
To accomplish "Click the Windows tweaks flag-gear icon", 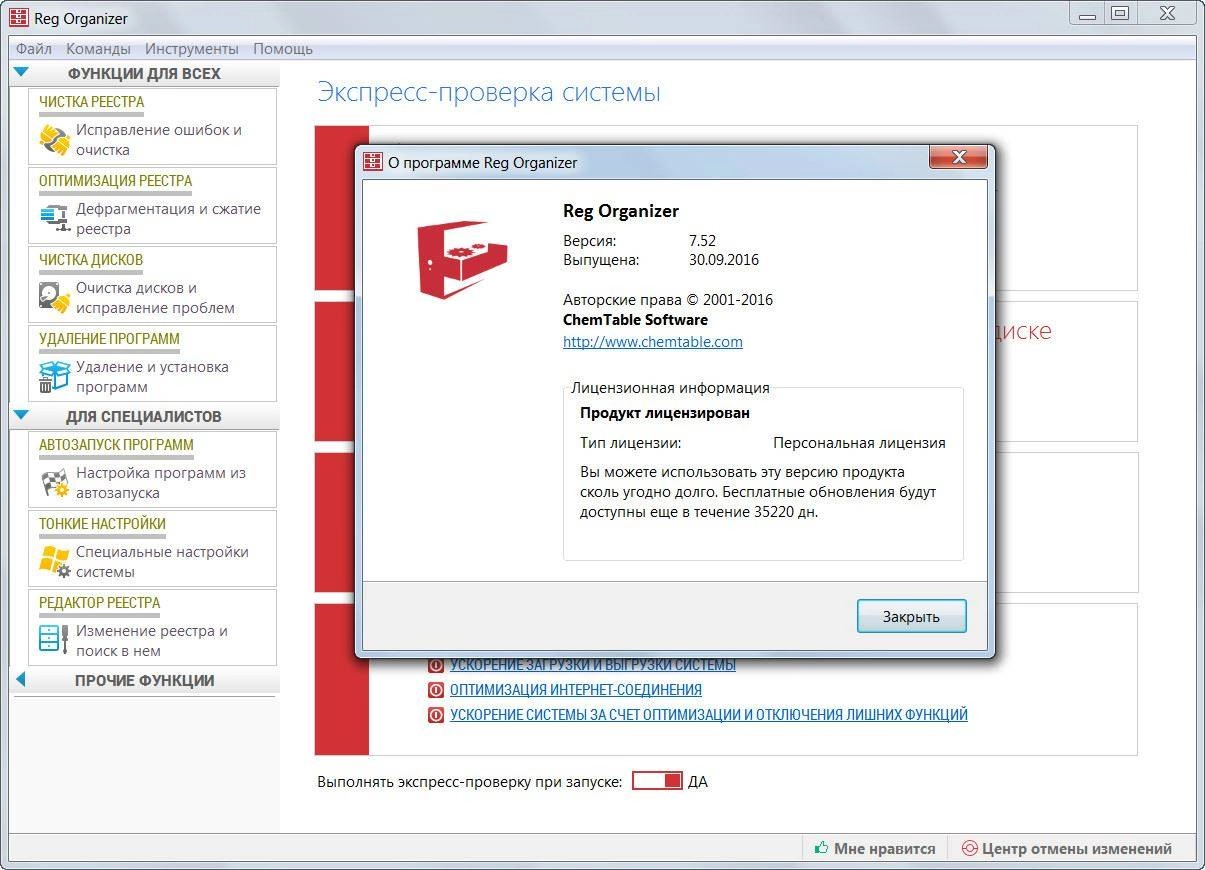I will click(x=54, y=561).
